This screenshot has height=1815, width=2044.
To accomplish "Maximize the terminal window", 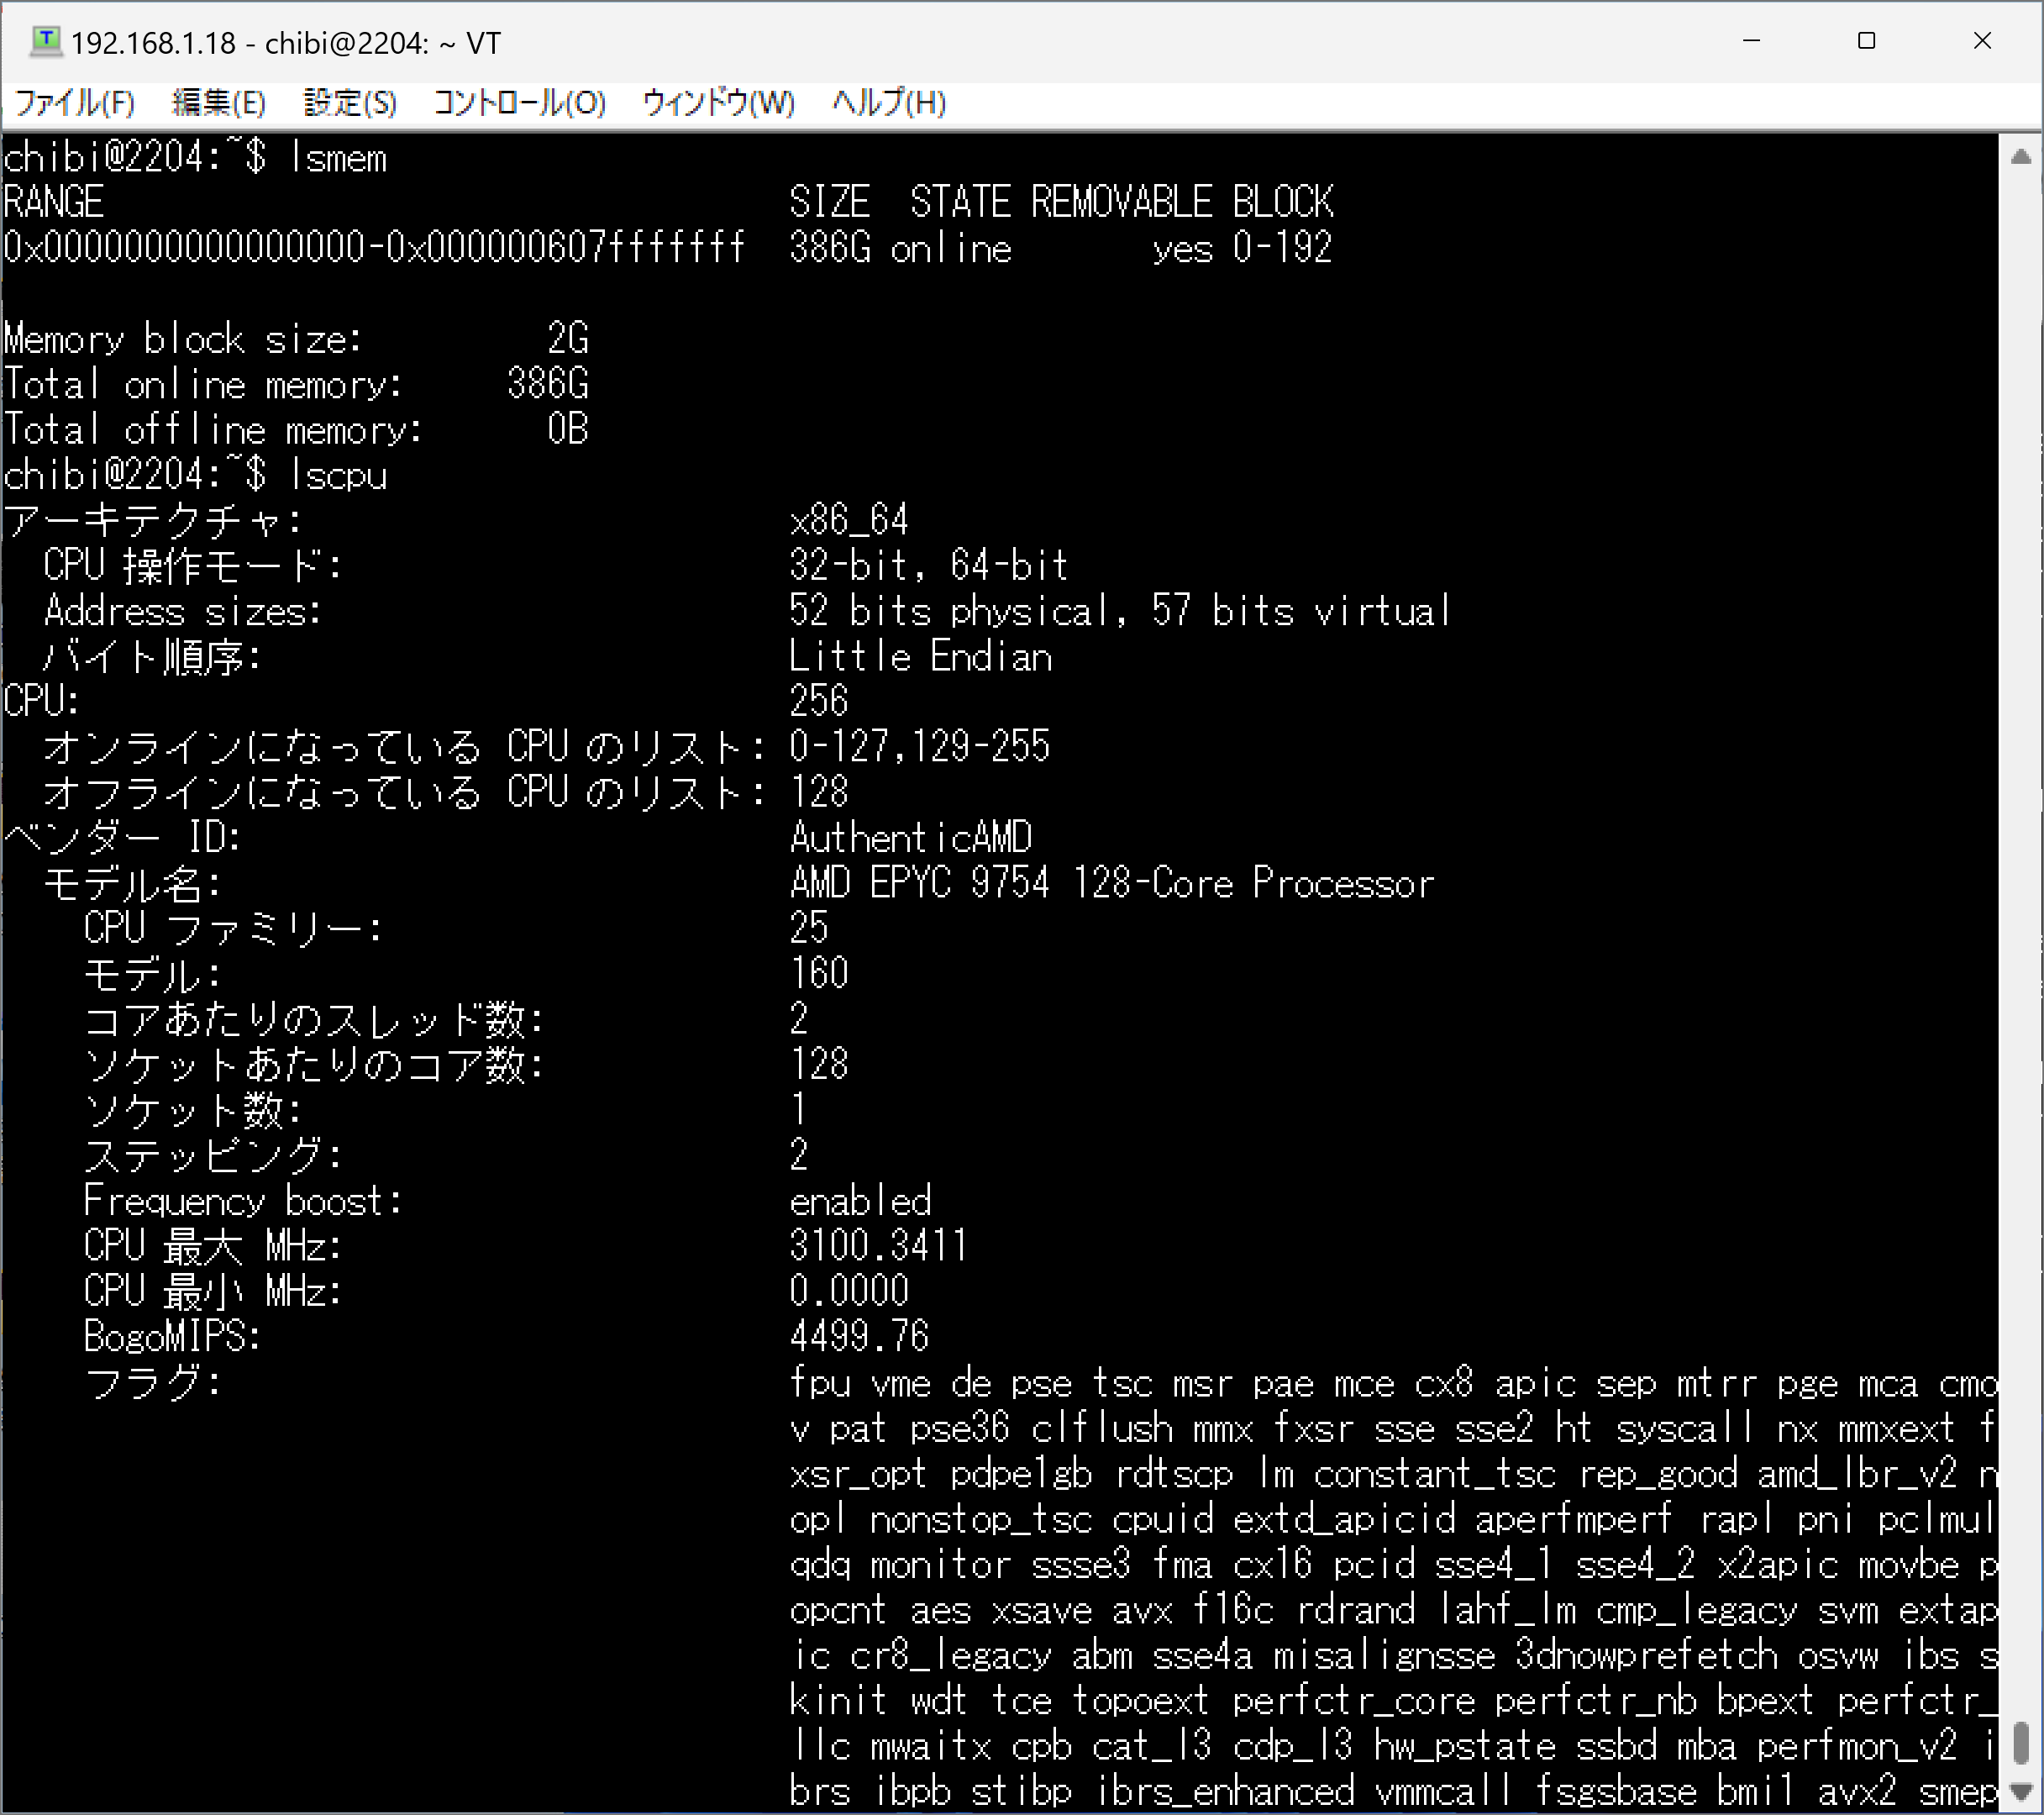I will coord(1866,41).
